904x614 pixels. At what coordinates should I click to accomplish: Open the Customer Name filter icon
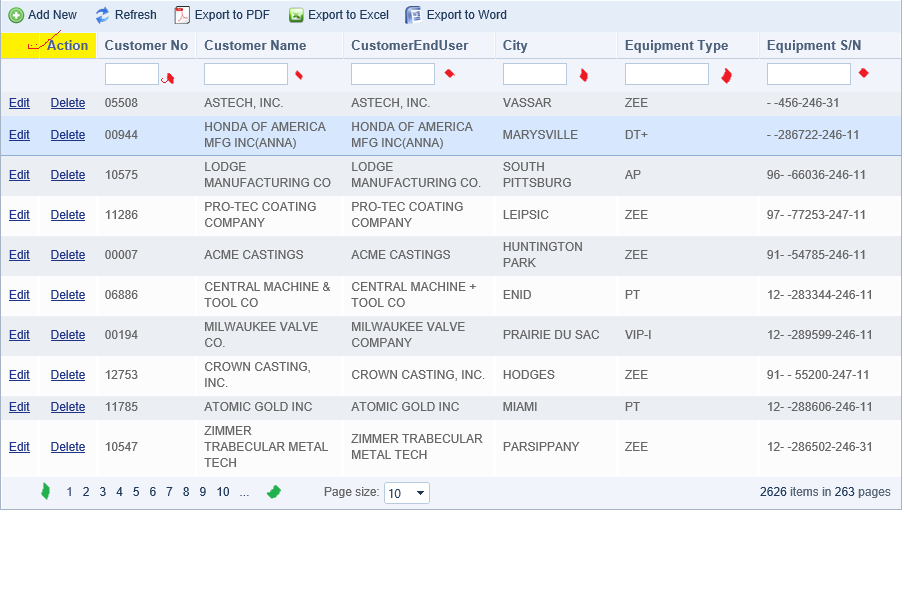pos(299,75)
